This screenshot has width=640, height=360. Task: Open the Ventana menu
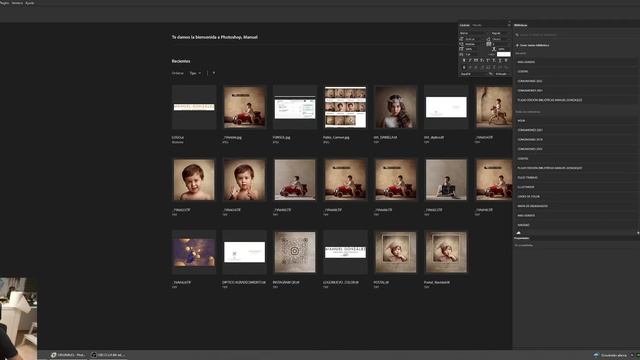(17, 3)
